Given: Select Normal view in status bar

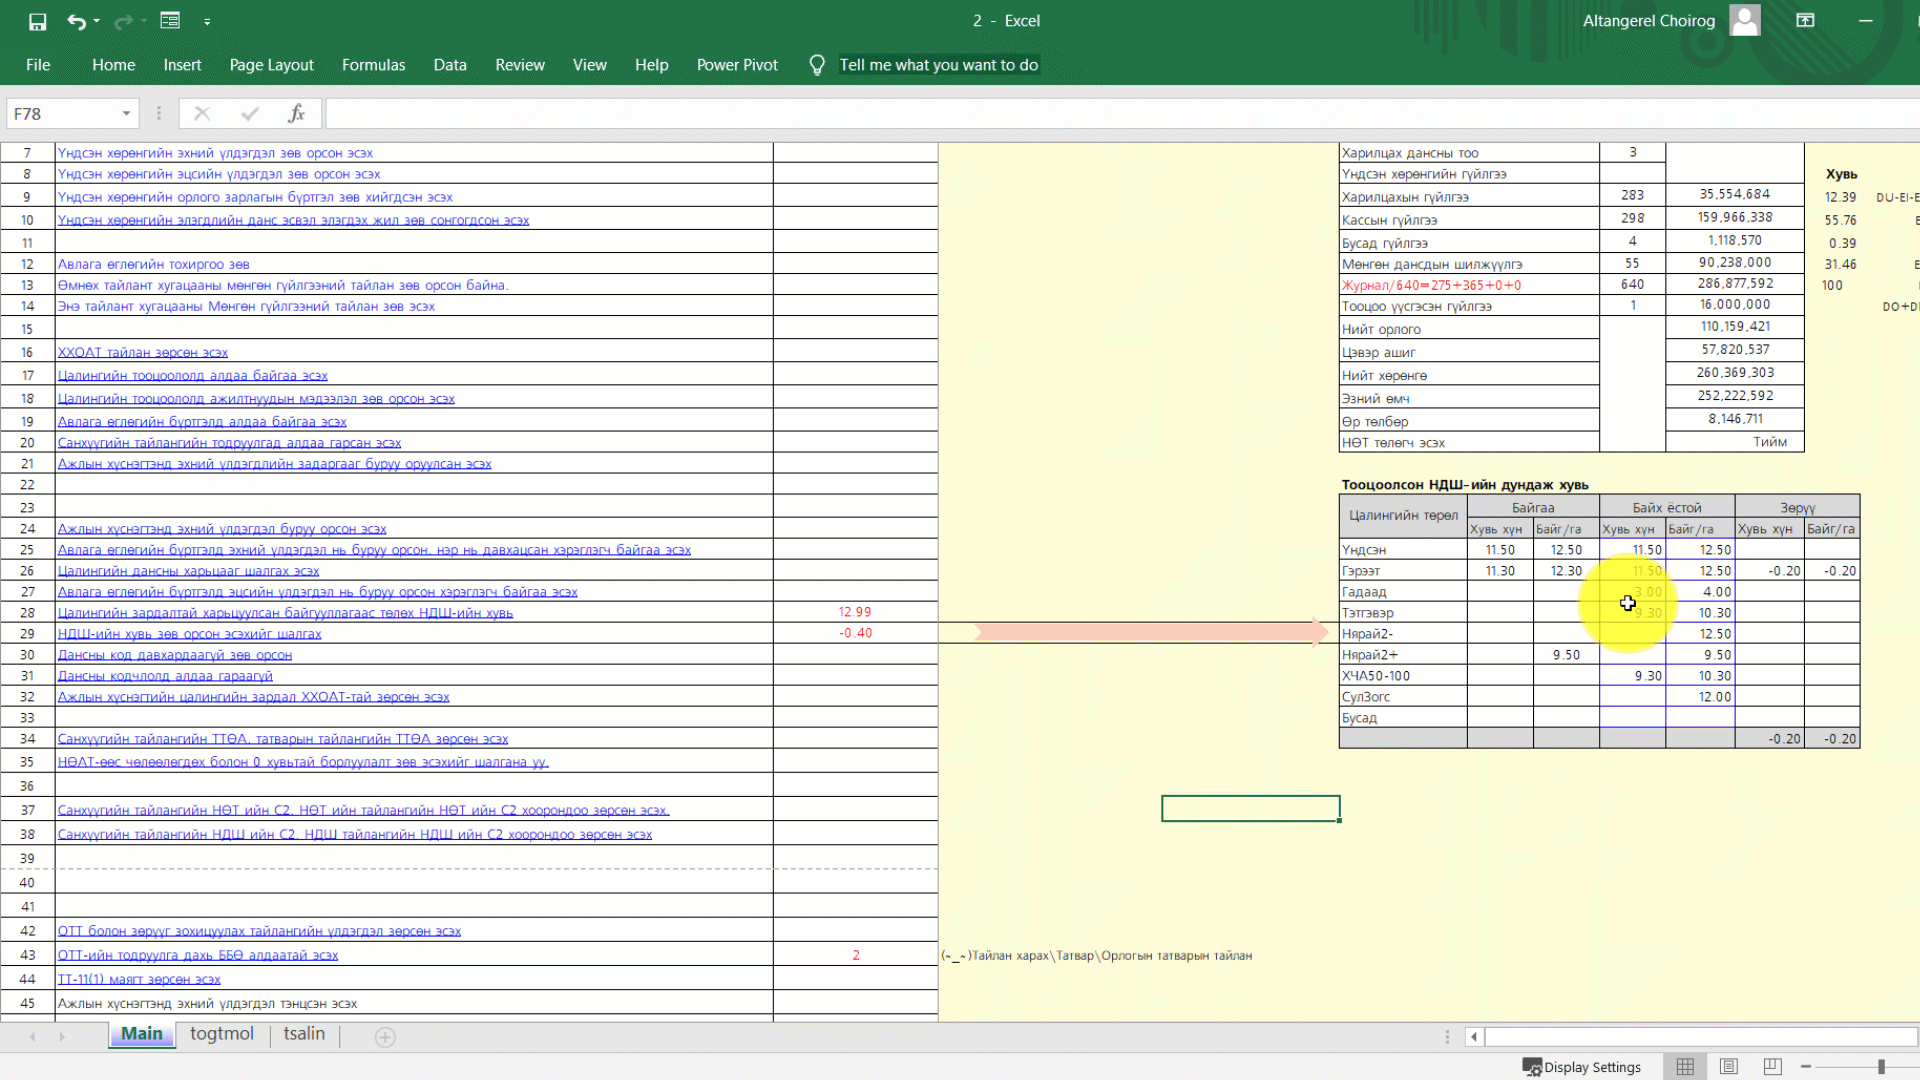Looking at the screenshot, I should [x=1685, y=1067].
